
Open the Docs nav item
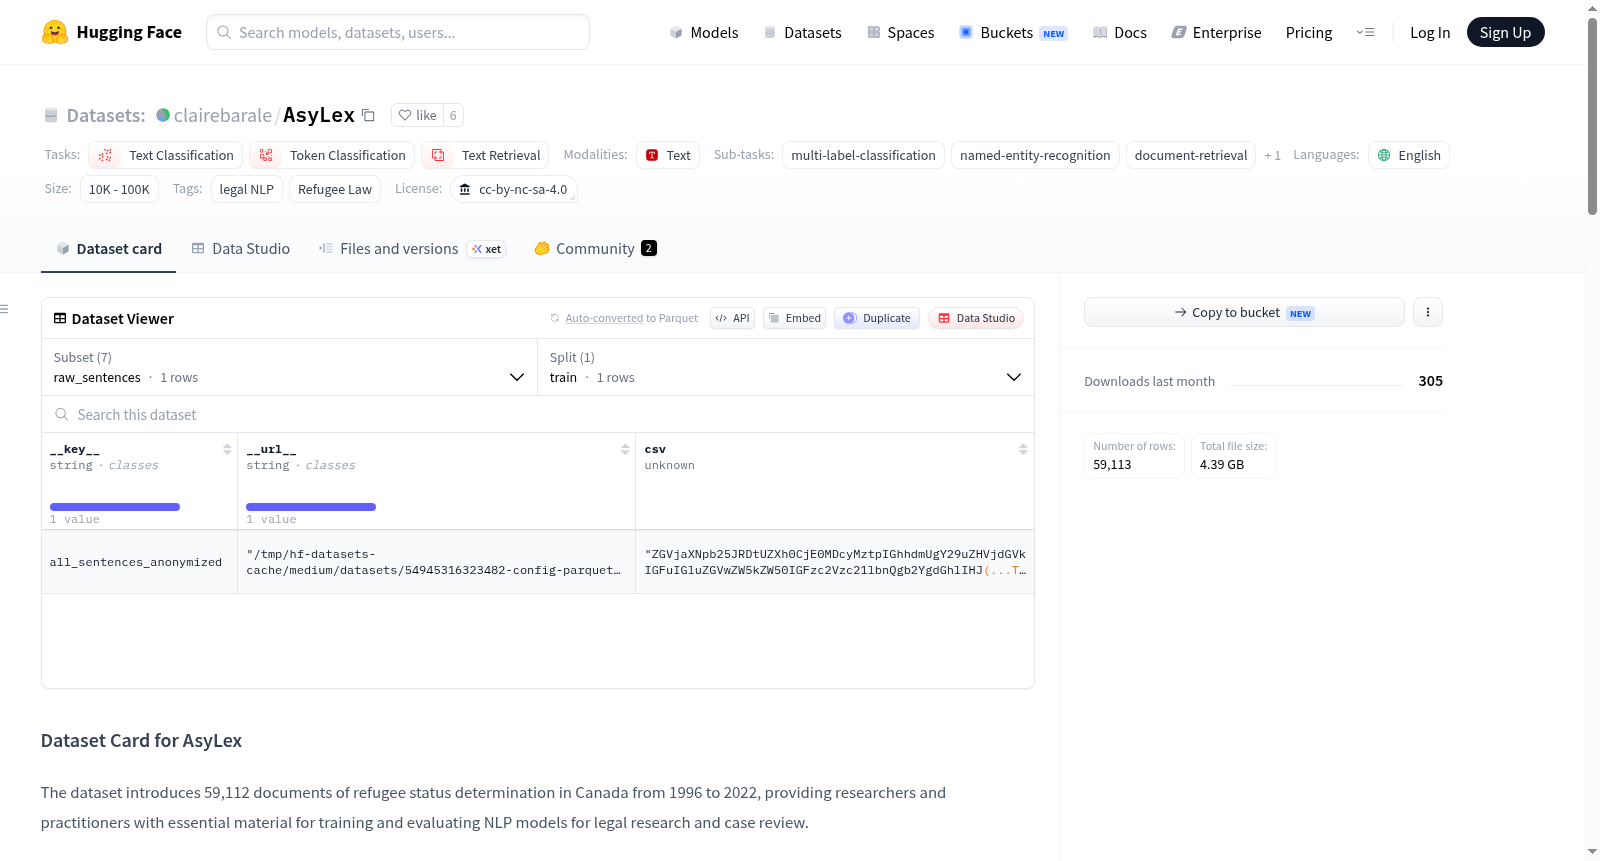click(x=1120, y=32)
